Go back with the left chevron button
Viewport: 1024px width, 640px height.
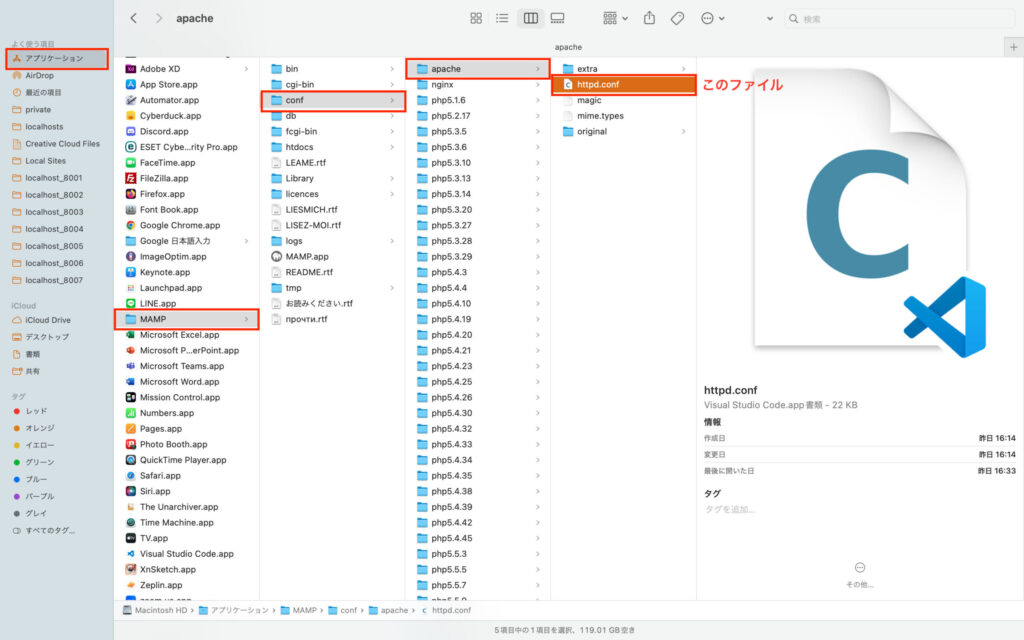[x=133, y=18]
